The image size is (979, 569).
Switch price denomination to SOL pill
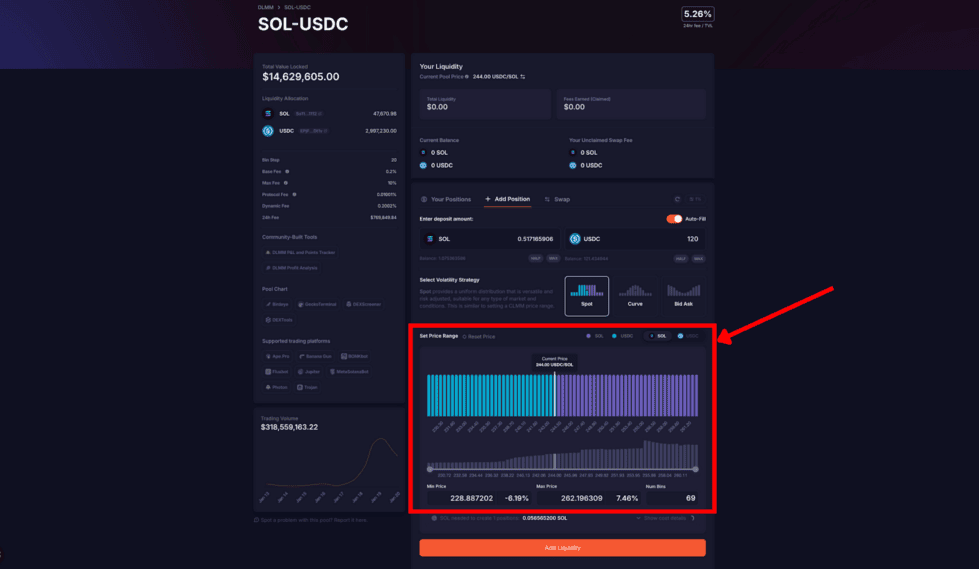[x=657, y=336]
